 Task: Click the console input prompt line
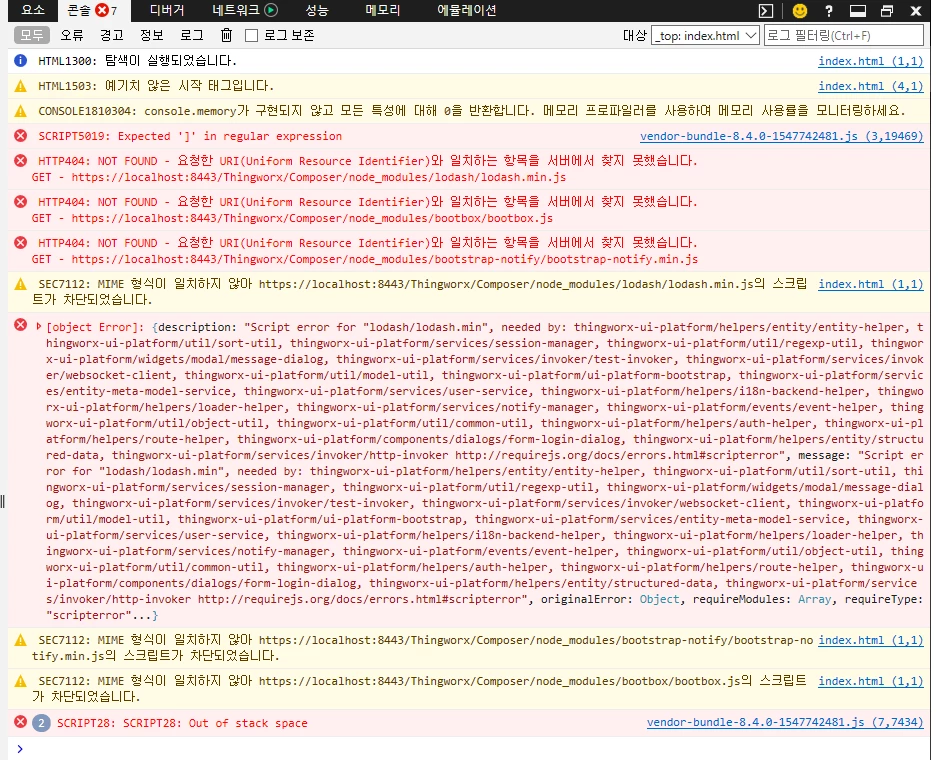click(469, 748)
